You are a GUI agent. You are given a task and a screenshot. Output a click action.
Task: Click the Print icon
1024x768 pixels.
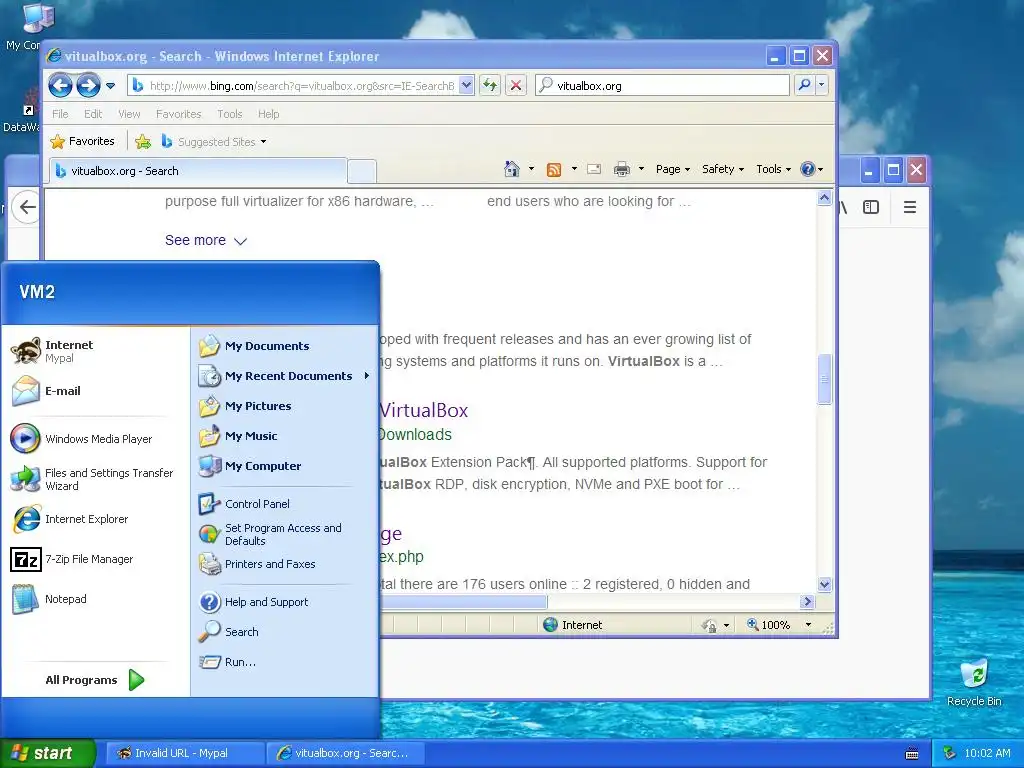[622, 169]
